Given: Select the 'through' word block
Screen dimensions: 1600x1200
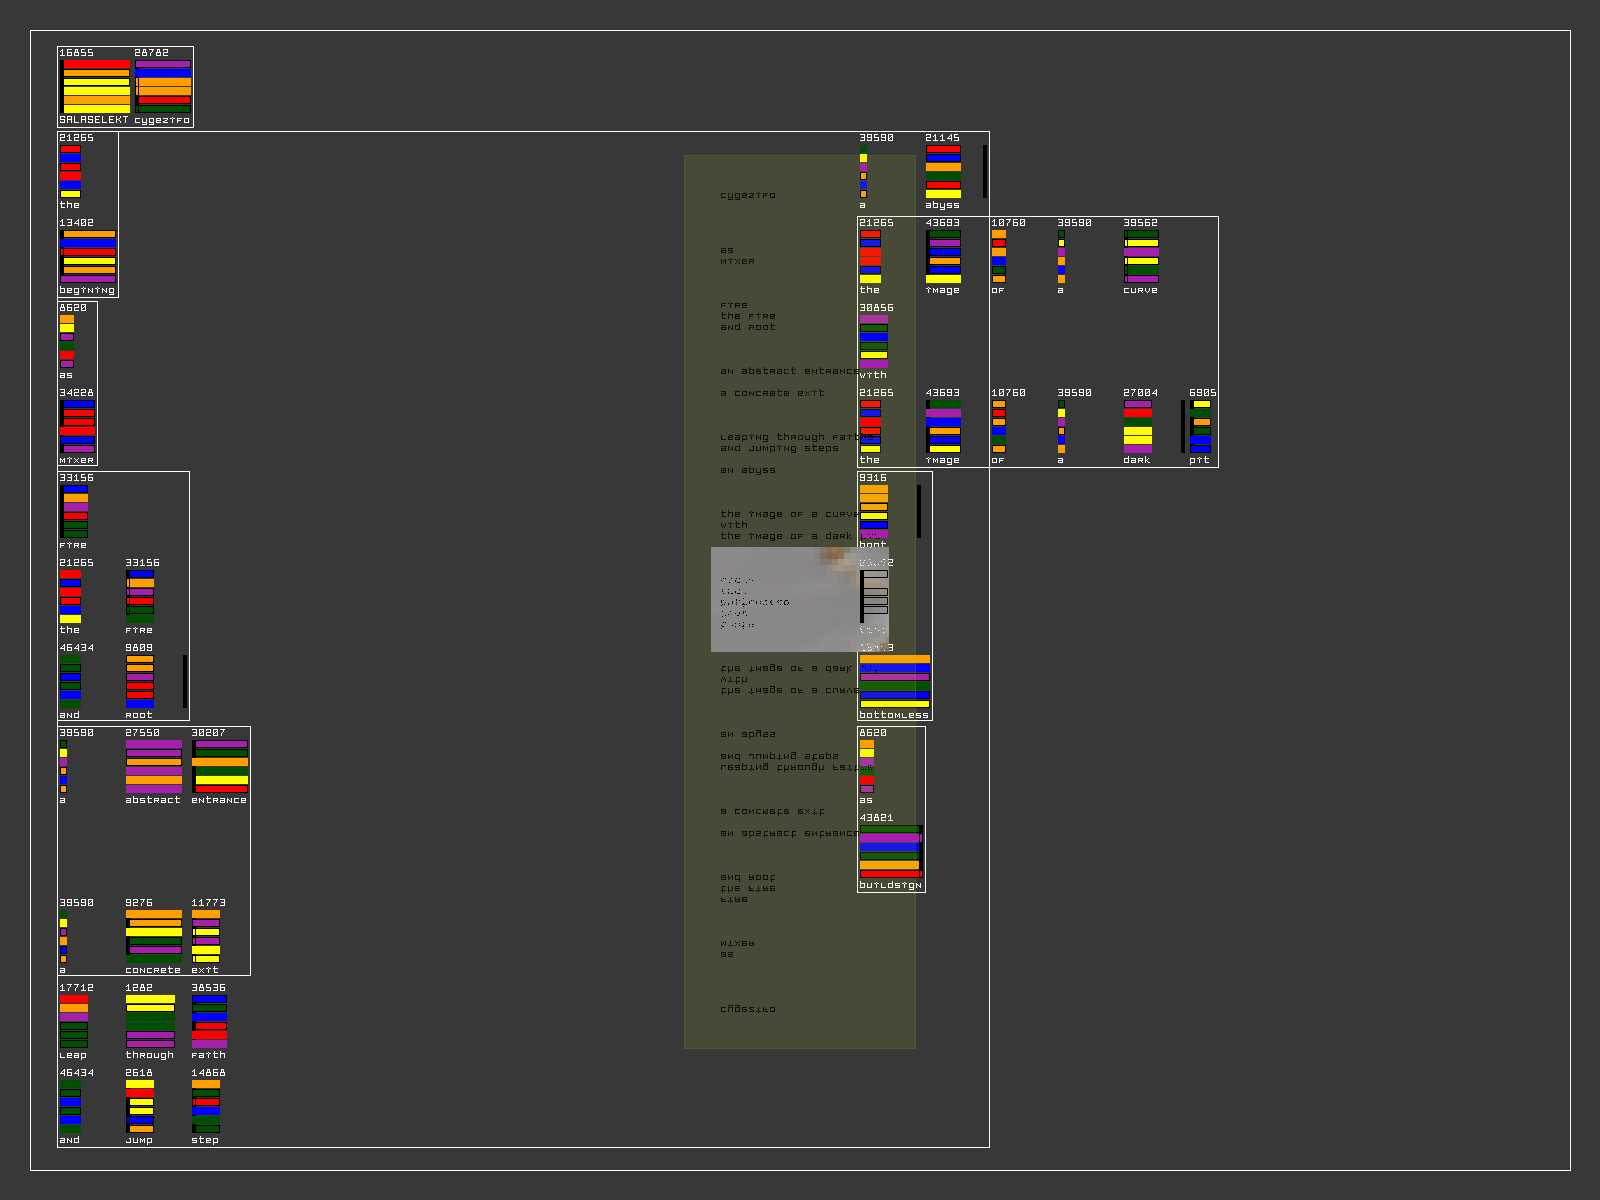Looking at the screenshot, I should coord(150,1022).
